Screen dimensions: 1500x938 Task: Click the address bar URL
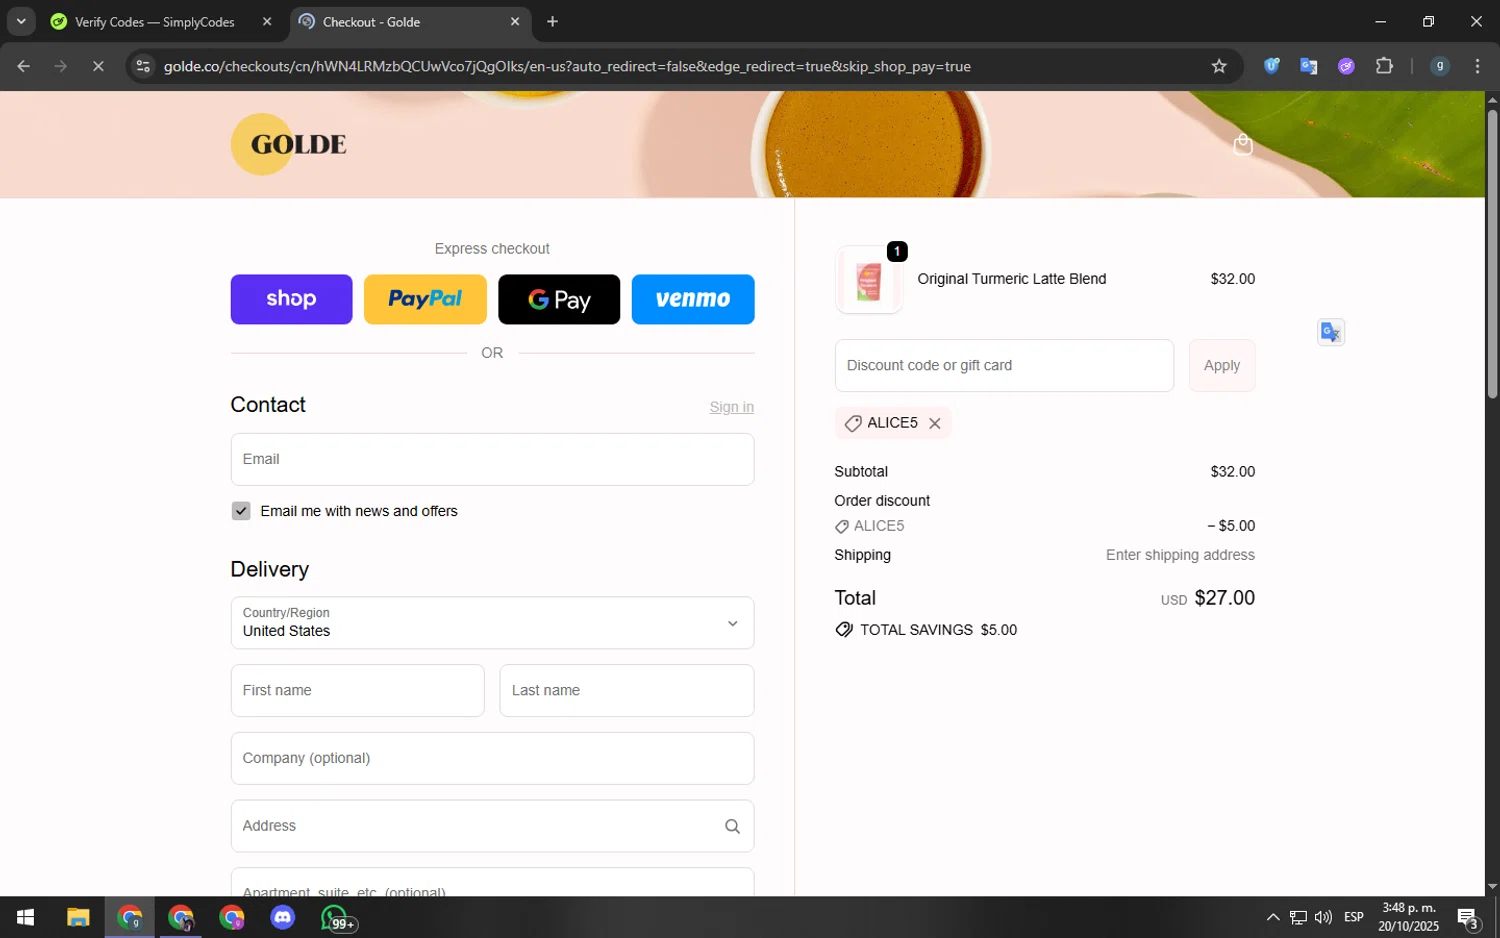pos(567,66)
